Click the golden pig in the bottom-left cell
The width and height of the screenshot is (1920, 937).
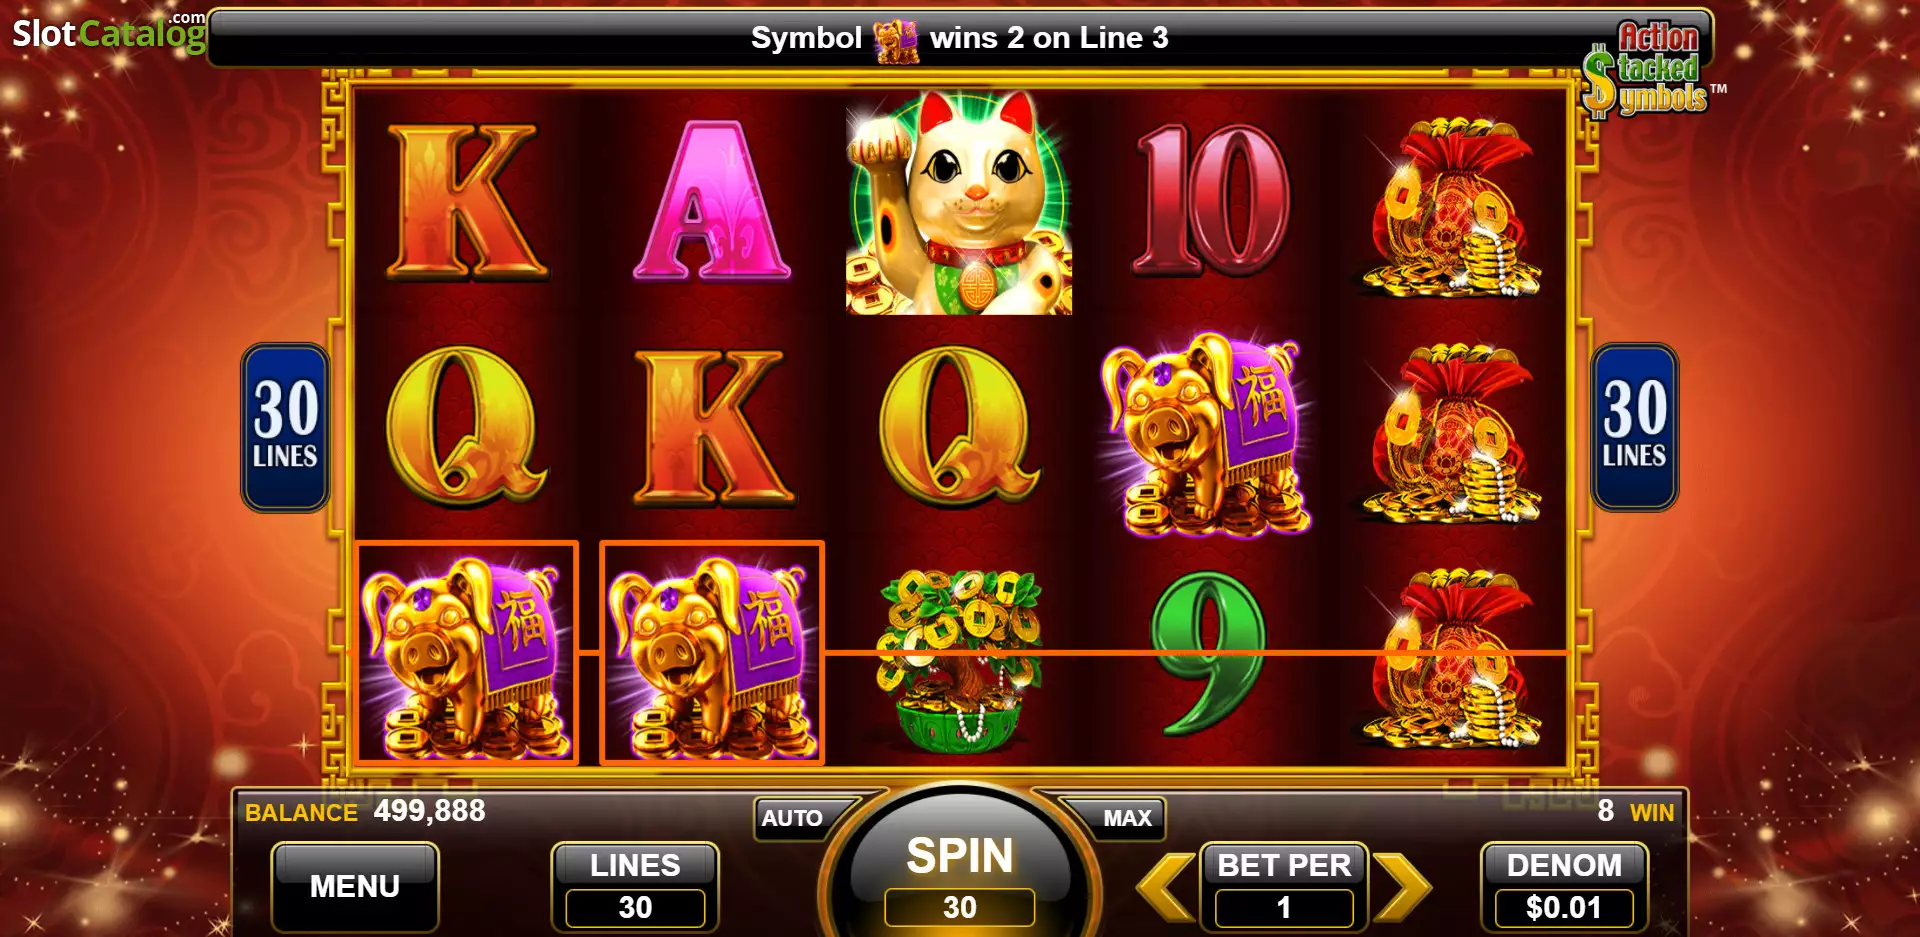[x=467, y=653]
